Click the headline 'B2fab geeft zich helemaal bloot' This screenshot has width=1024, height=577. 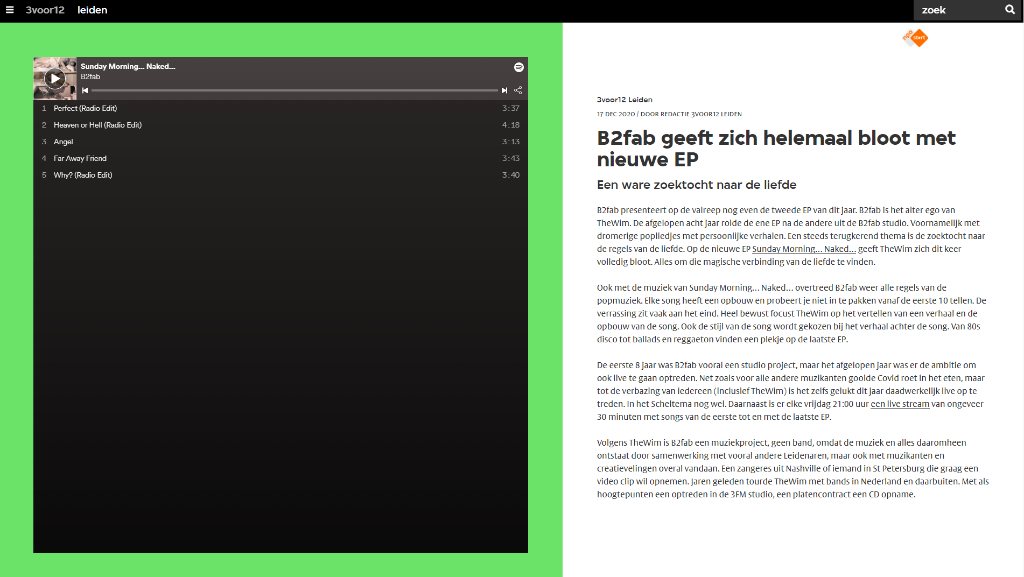pyautogui.click(x=776, y=148)
